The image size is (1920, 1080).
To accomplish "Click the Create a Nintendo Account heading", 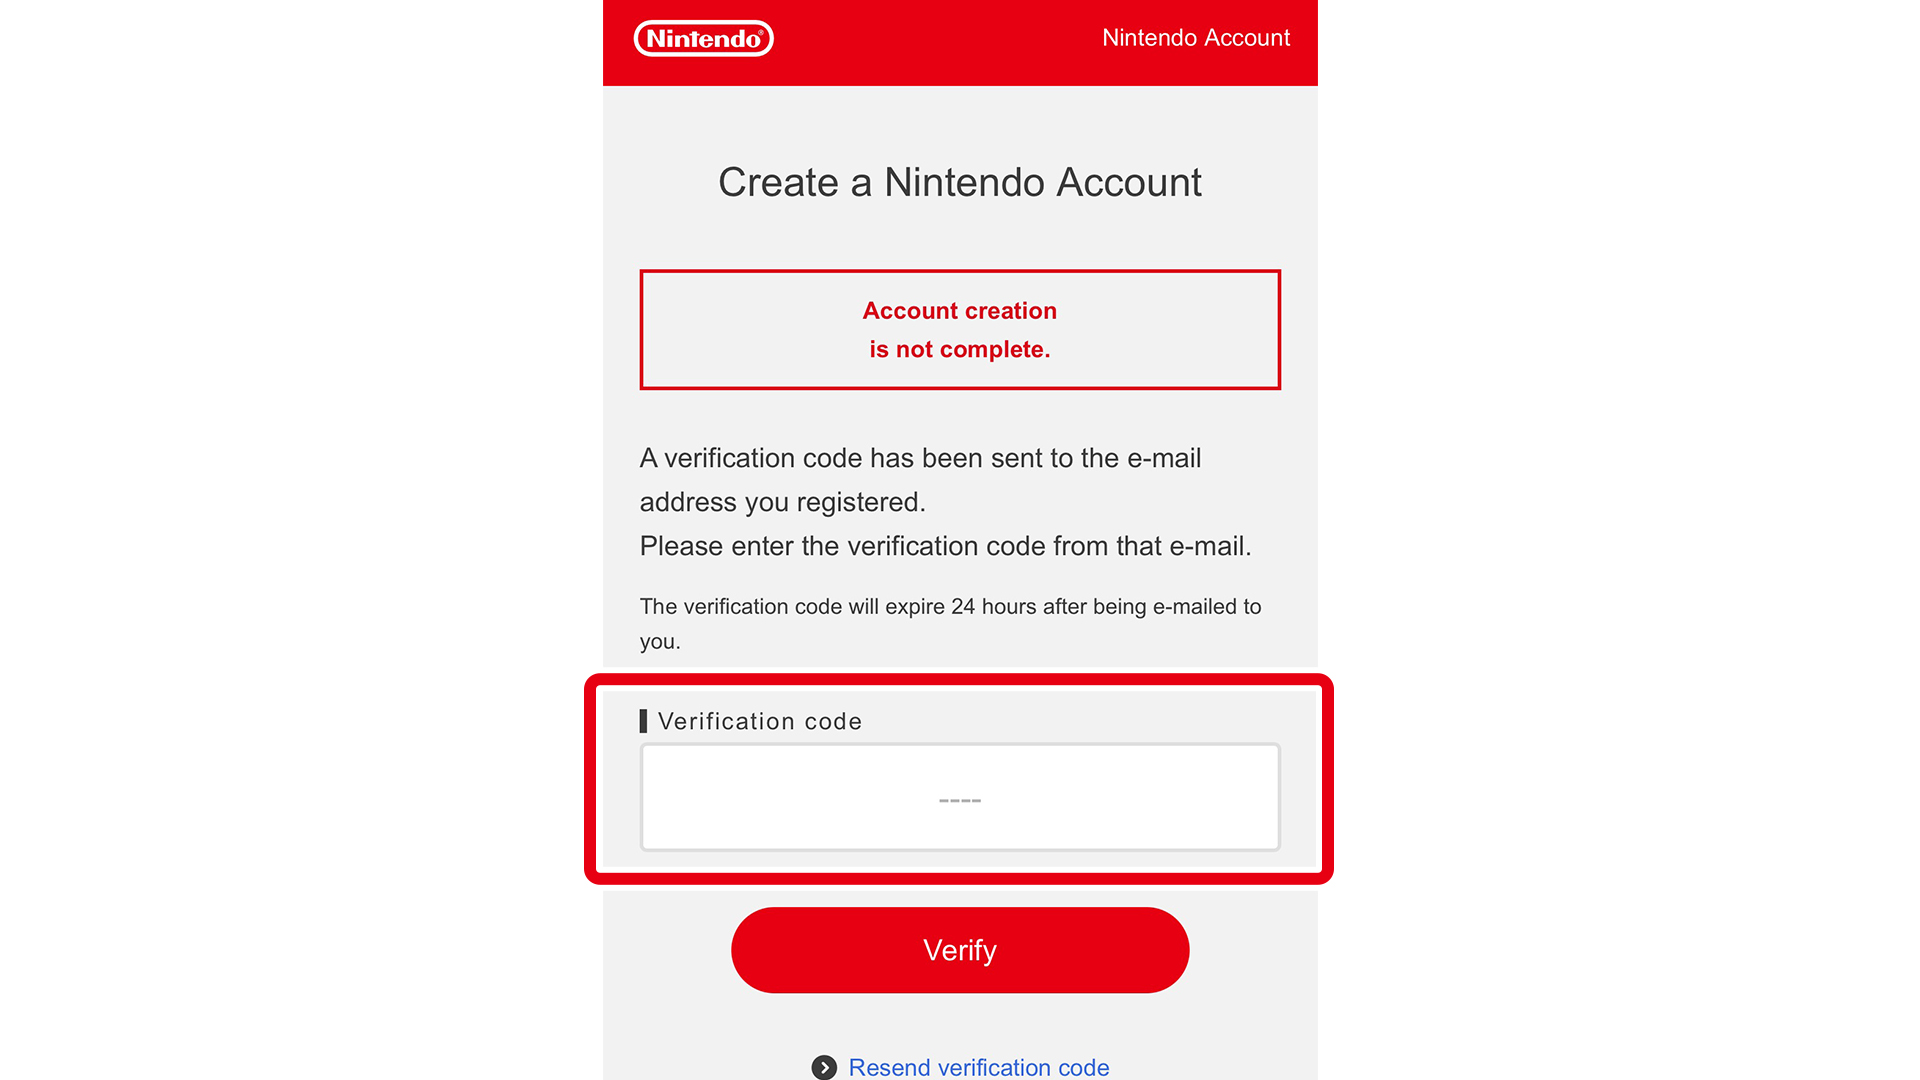I will 960,182.
